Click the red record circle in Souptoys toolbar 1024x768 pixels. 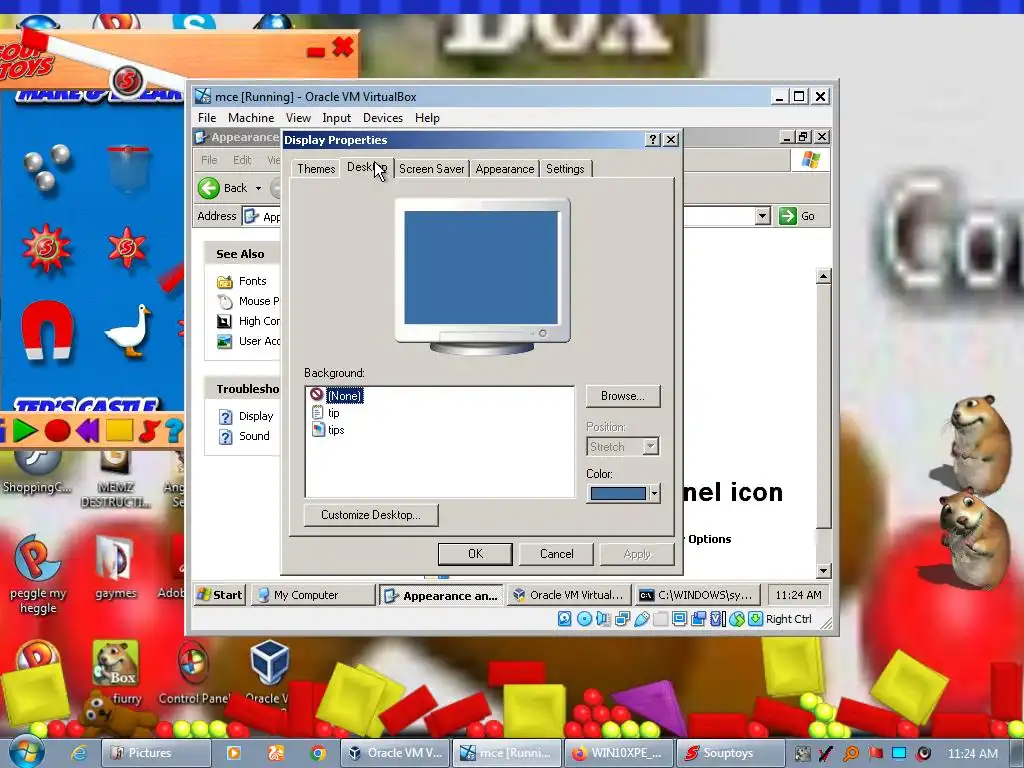[57, 431]
